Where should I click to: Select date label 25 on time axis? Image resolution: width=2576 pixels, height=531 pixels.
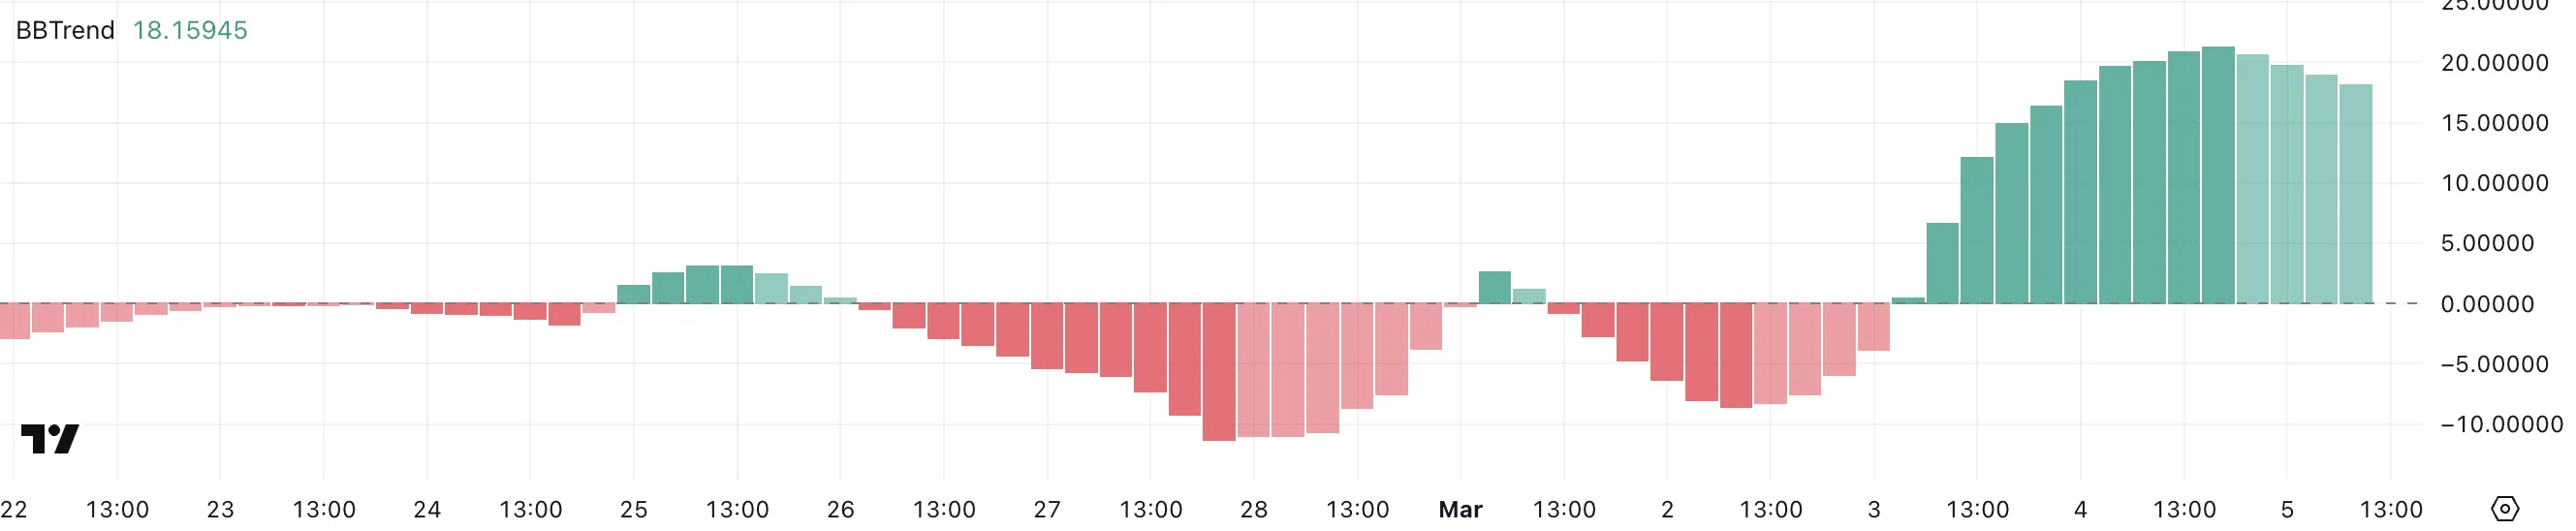coord(633,510)
